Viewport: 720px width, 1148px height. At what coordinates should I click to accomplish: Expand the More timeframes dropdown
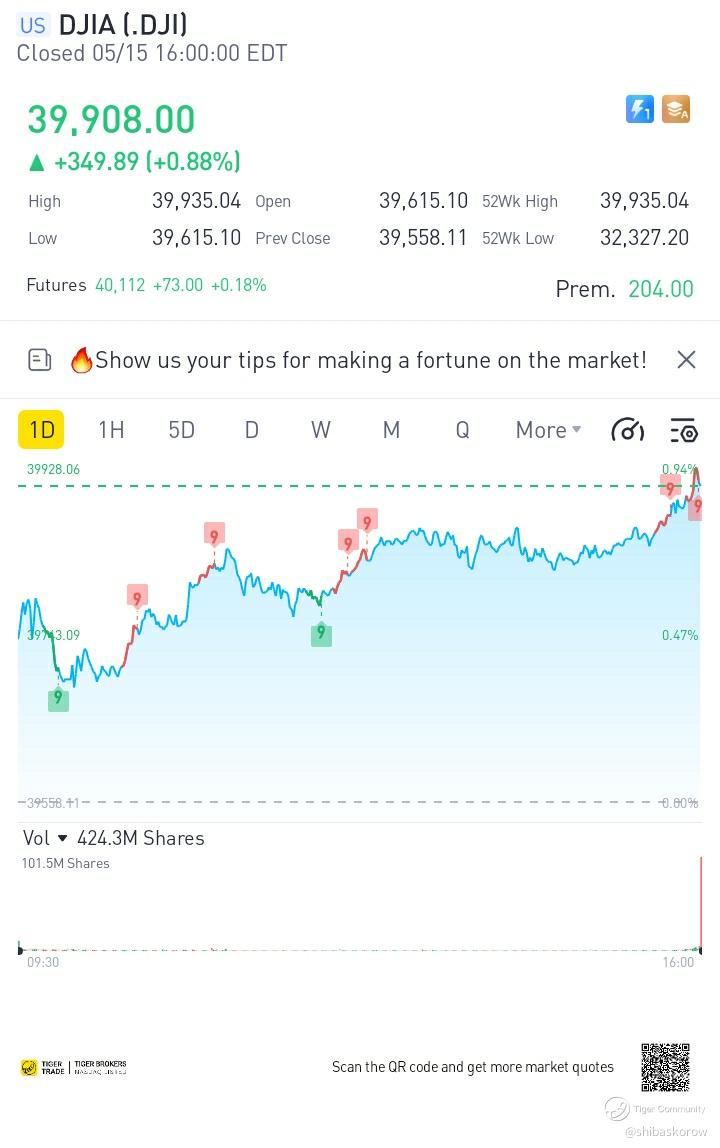(548, 430)
